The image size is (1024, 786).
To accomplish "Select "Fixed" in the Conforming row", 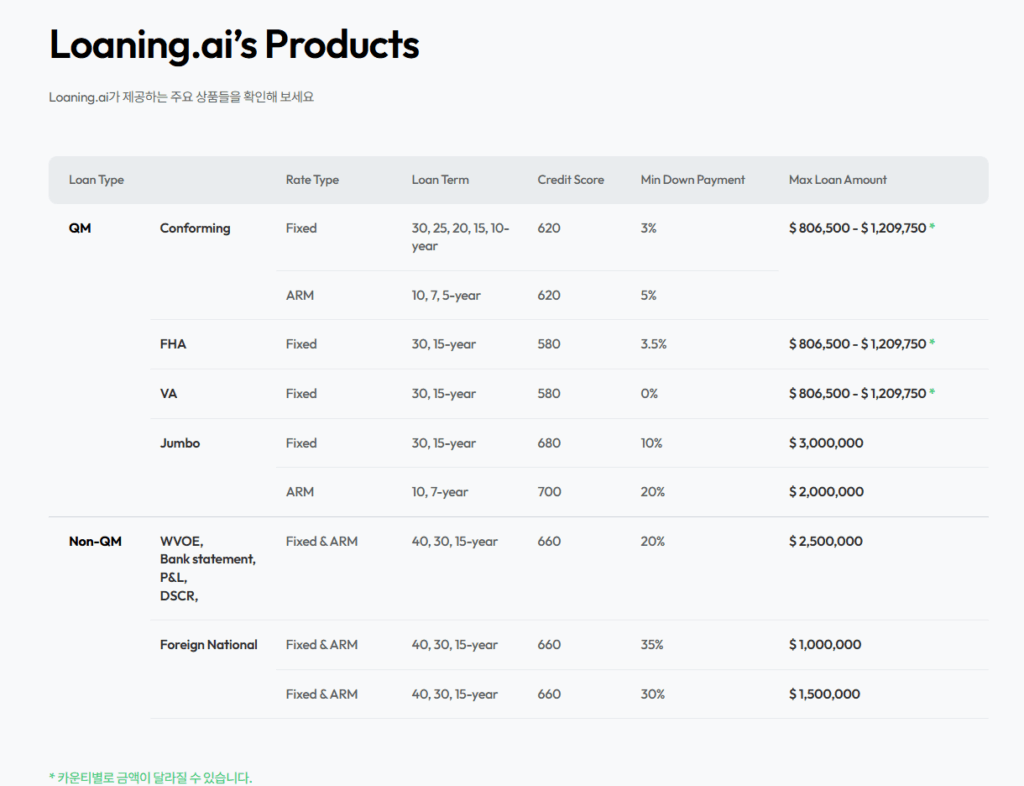I will tap(301, 228).
